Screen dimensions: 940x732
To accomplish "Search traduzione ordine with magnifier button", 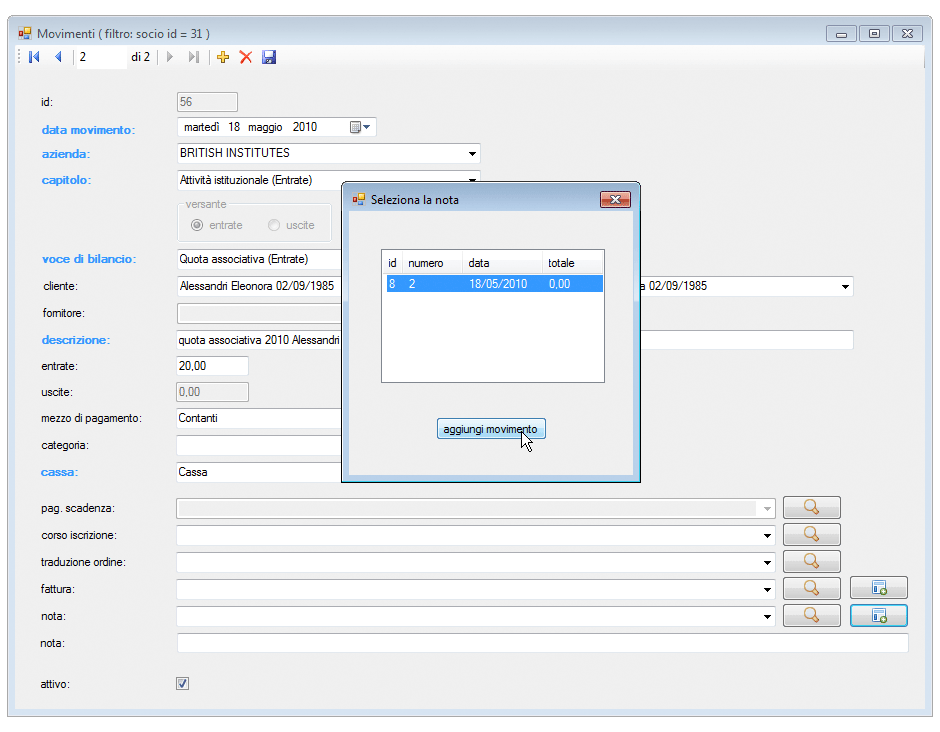I will pos(812,561).
